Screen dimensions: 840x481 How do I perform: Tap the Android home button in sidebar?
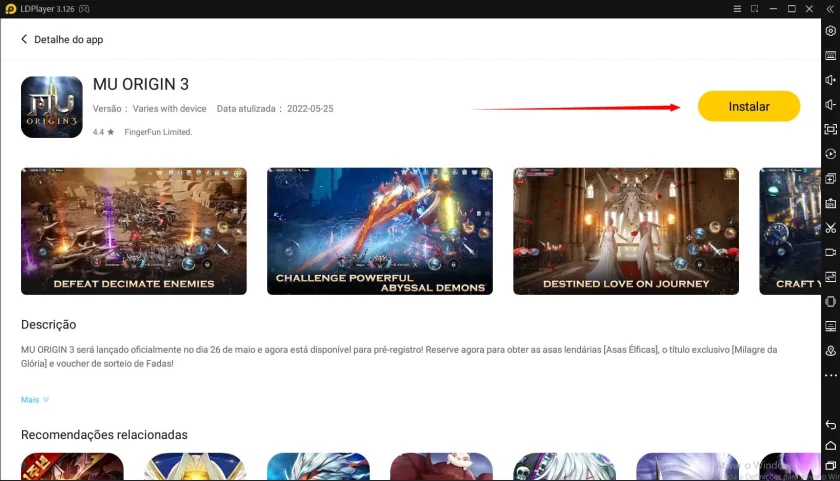pyautogui.click(x=830, y=446)
